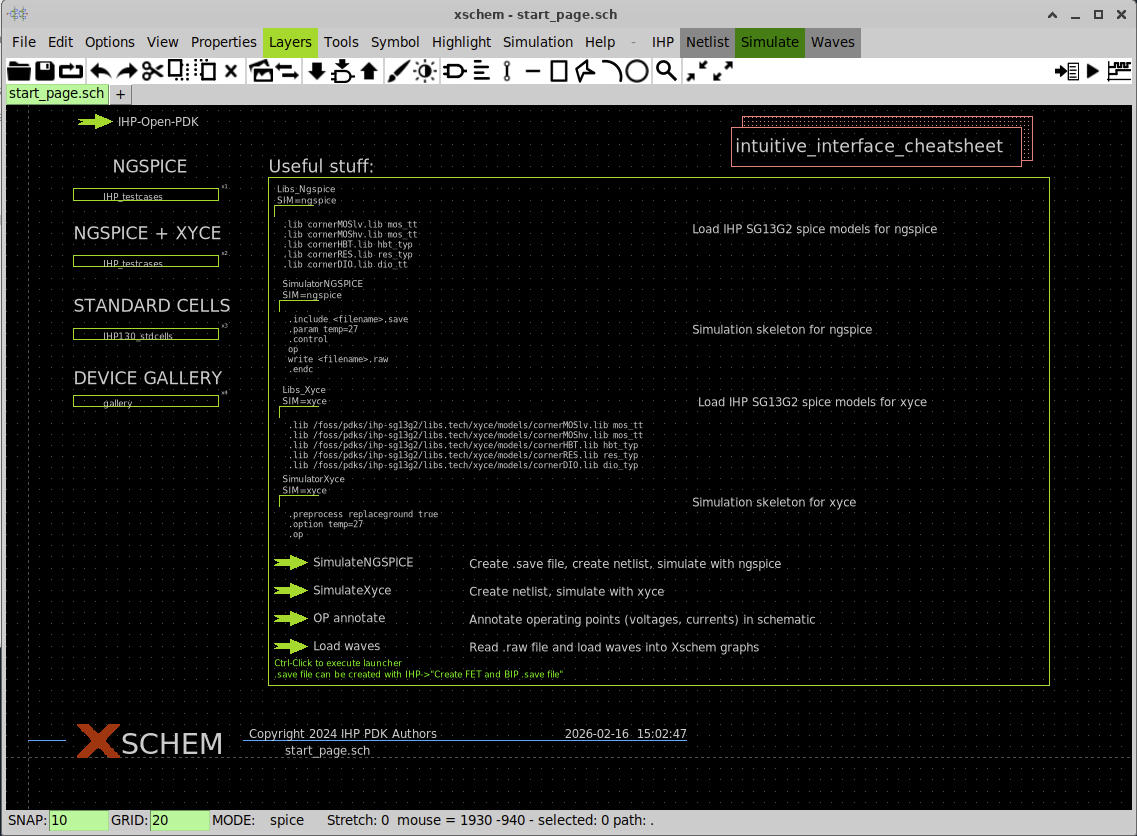The height and width of the screenshot is (836, 1137).
Task: Click the green Simulate button
Action: (769, 42)
